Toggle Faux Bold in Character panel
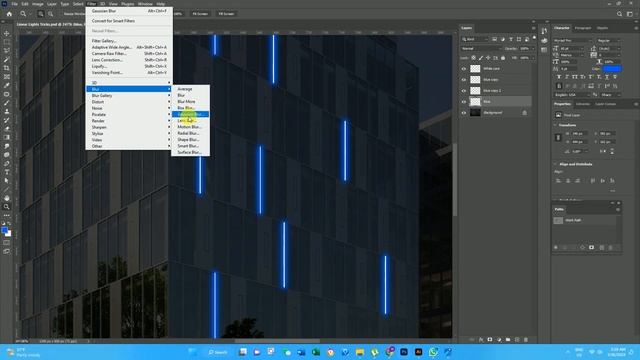The image size is (640, 360). click(x=559, y=77)
